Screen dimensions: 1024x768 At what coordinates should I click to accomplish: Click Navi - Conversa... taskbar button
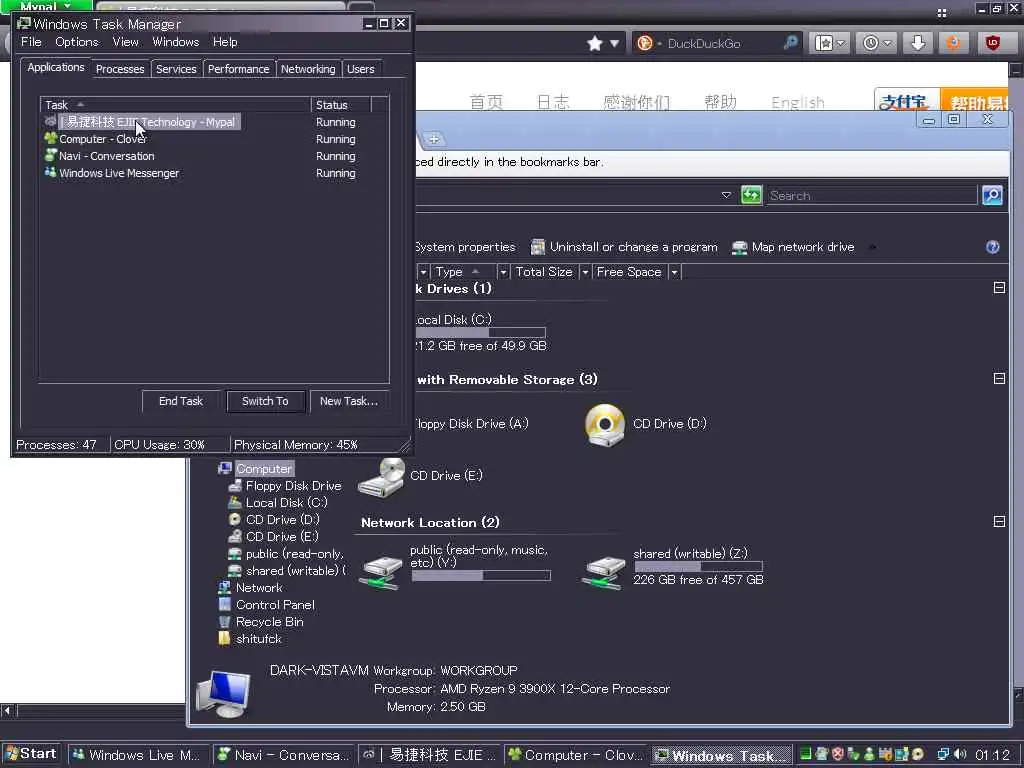(283, 755)
